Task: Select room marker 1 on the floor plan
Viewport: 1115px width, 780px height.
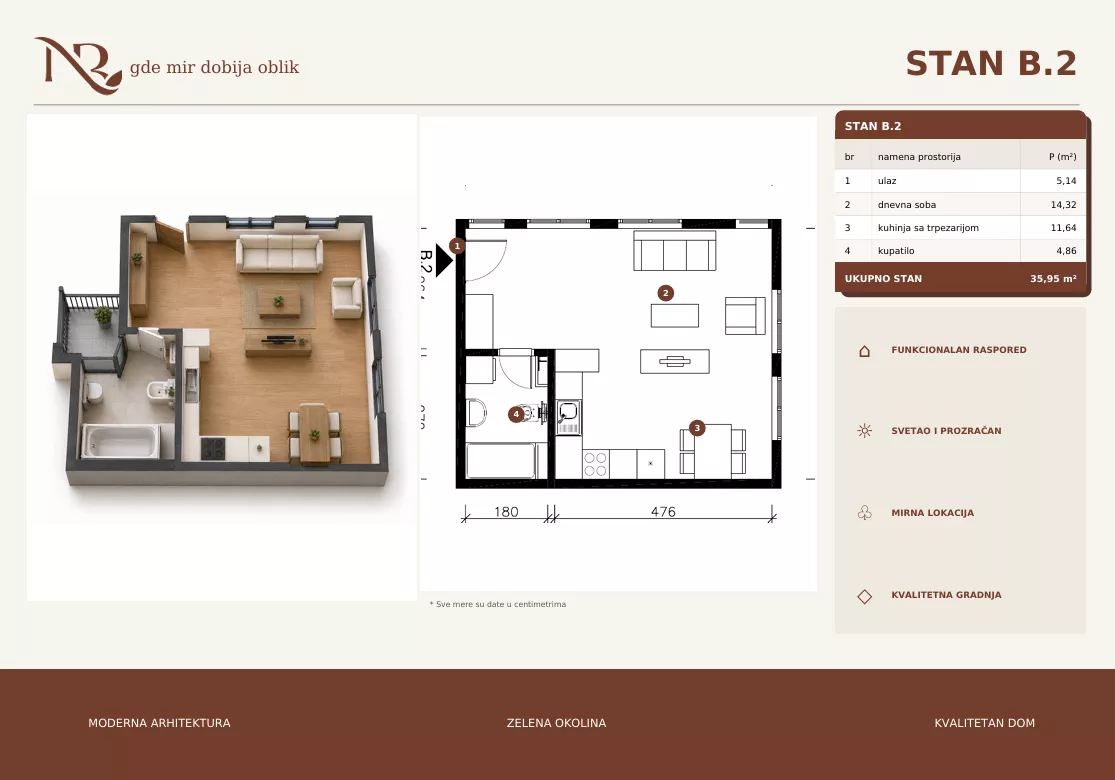Action: tap(457, 246)
